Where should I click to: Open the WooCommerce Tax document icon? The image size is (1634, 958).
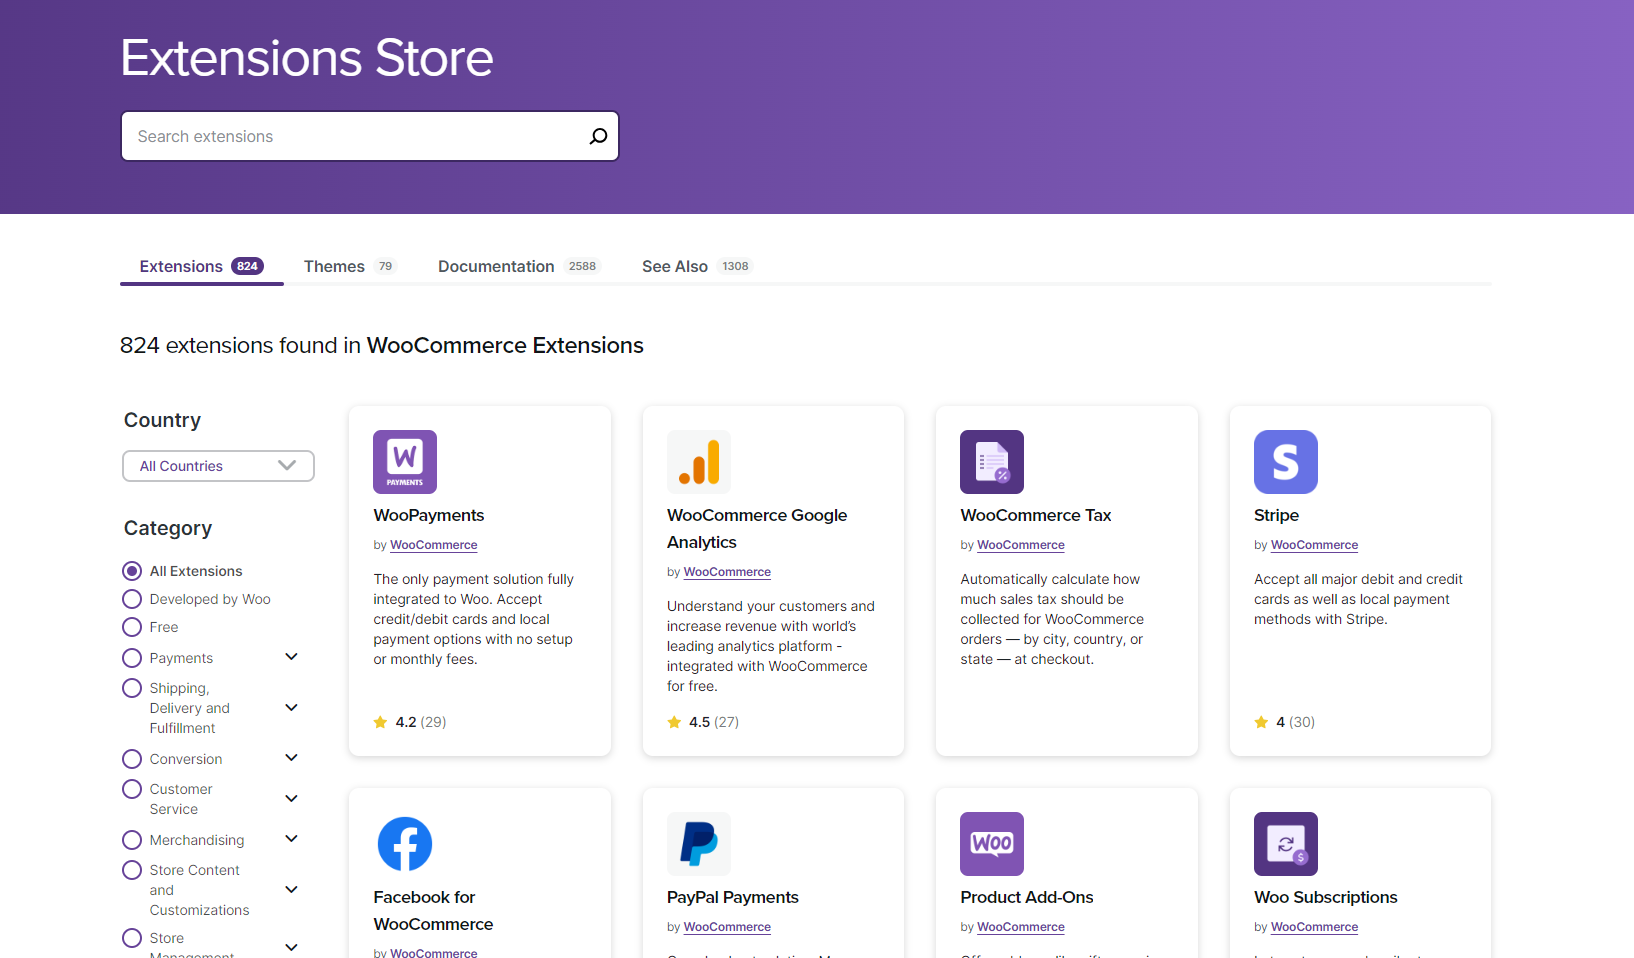click(992, 462)
